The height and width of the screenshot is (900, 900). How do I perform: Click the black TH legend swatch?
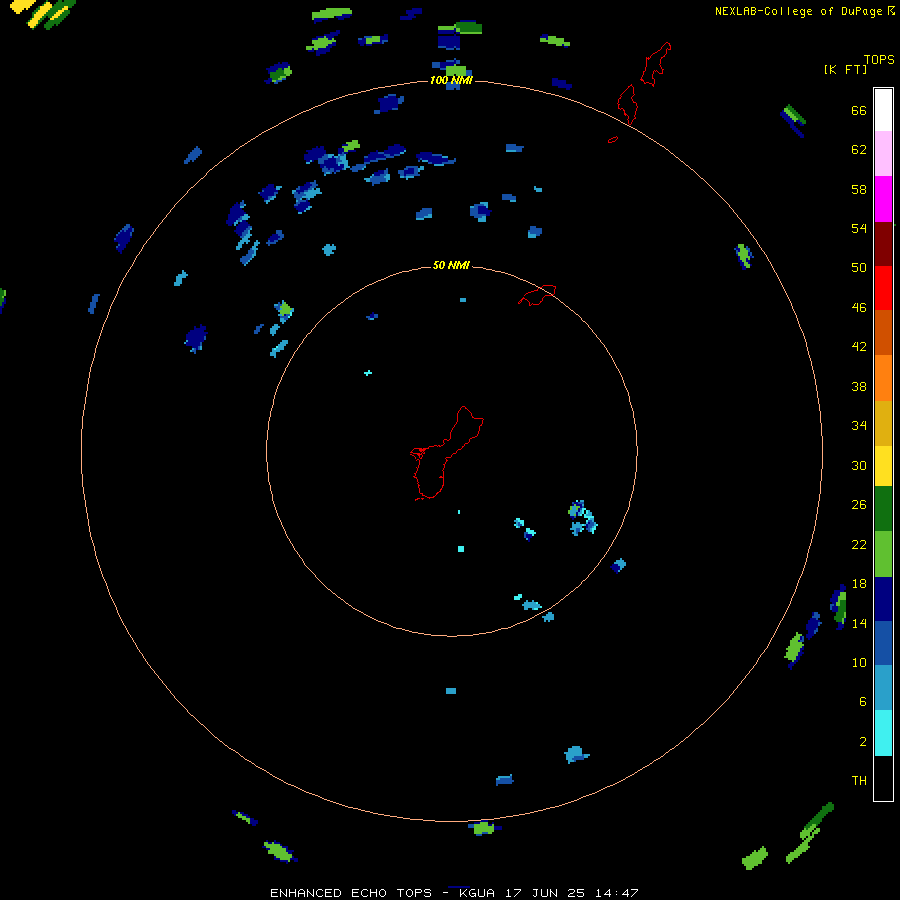pyautogui.click(x=883, y=778)
